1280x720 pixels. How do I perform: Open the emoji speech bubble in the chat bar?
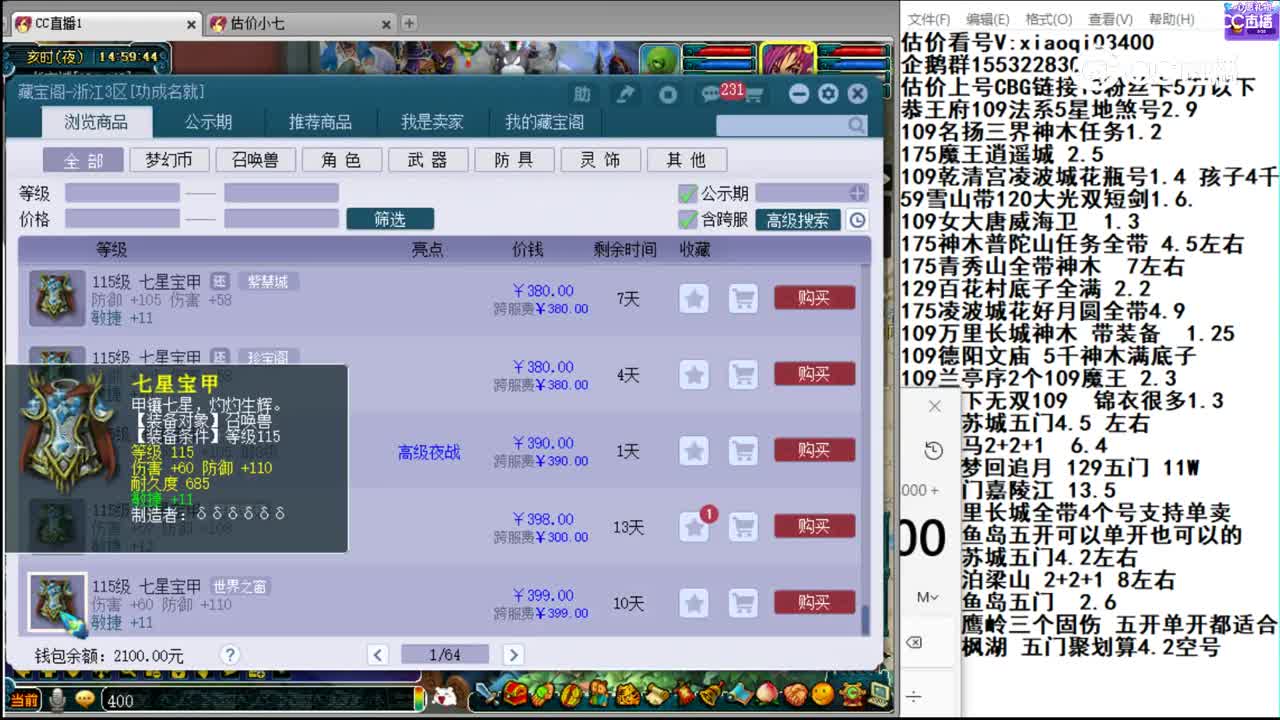click(85, 700)
